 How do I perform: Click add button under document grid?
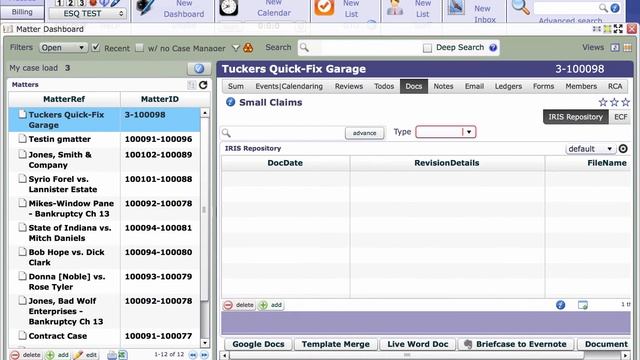271,305
